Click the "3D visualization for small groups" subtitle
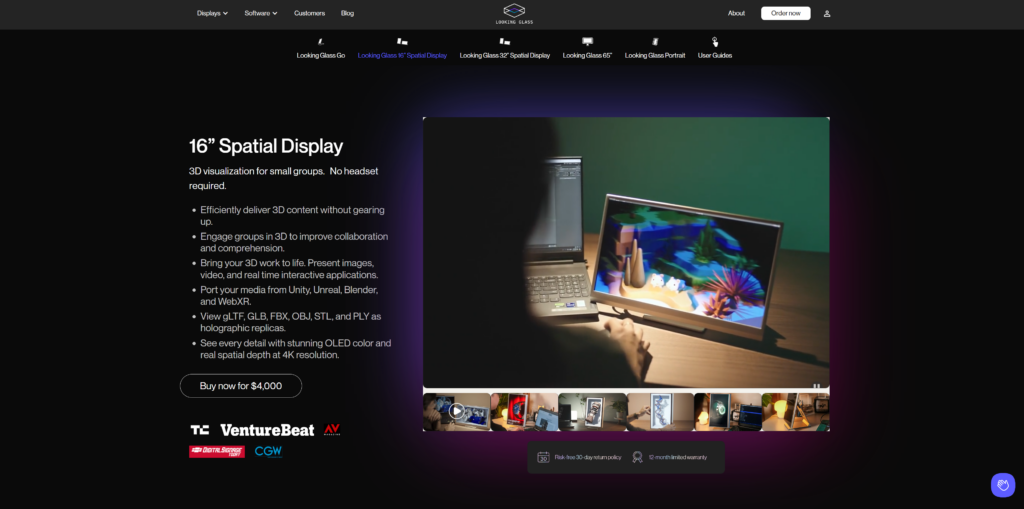 tap(283, 178)
